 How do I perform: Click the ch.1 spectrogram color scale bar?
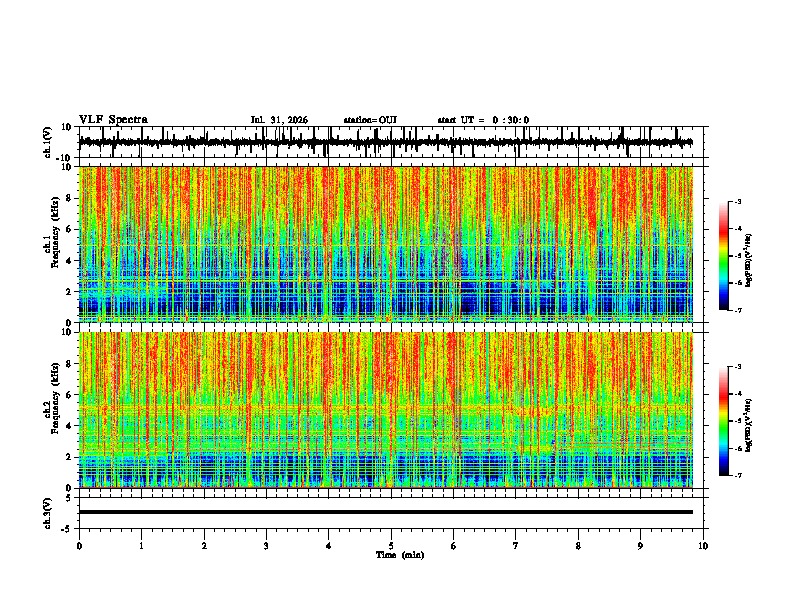(724, 256)
